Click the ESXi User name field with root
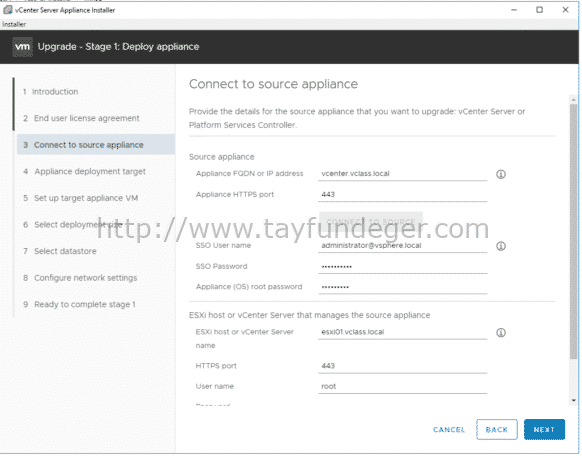582x456 pixels. click(x=402, y=387)
